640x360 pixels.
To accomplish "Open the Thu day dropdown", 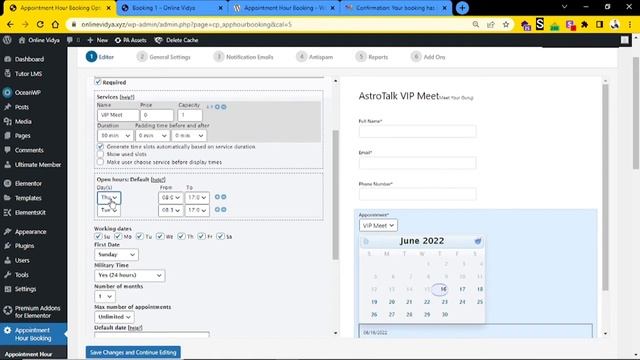I will tap(109, 198).
